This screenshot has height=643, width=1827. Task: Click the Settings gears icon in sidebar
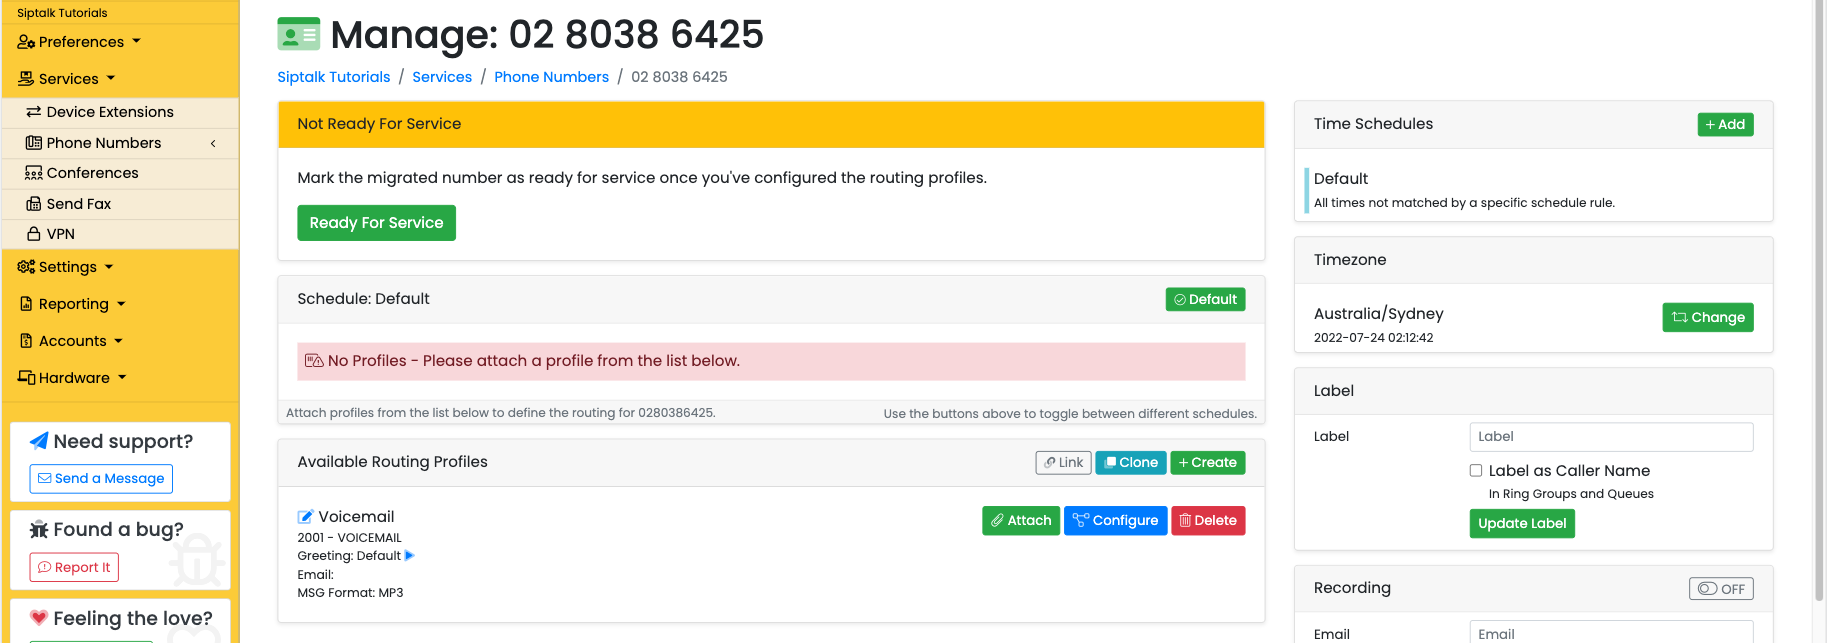point(26,267)
